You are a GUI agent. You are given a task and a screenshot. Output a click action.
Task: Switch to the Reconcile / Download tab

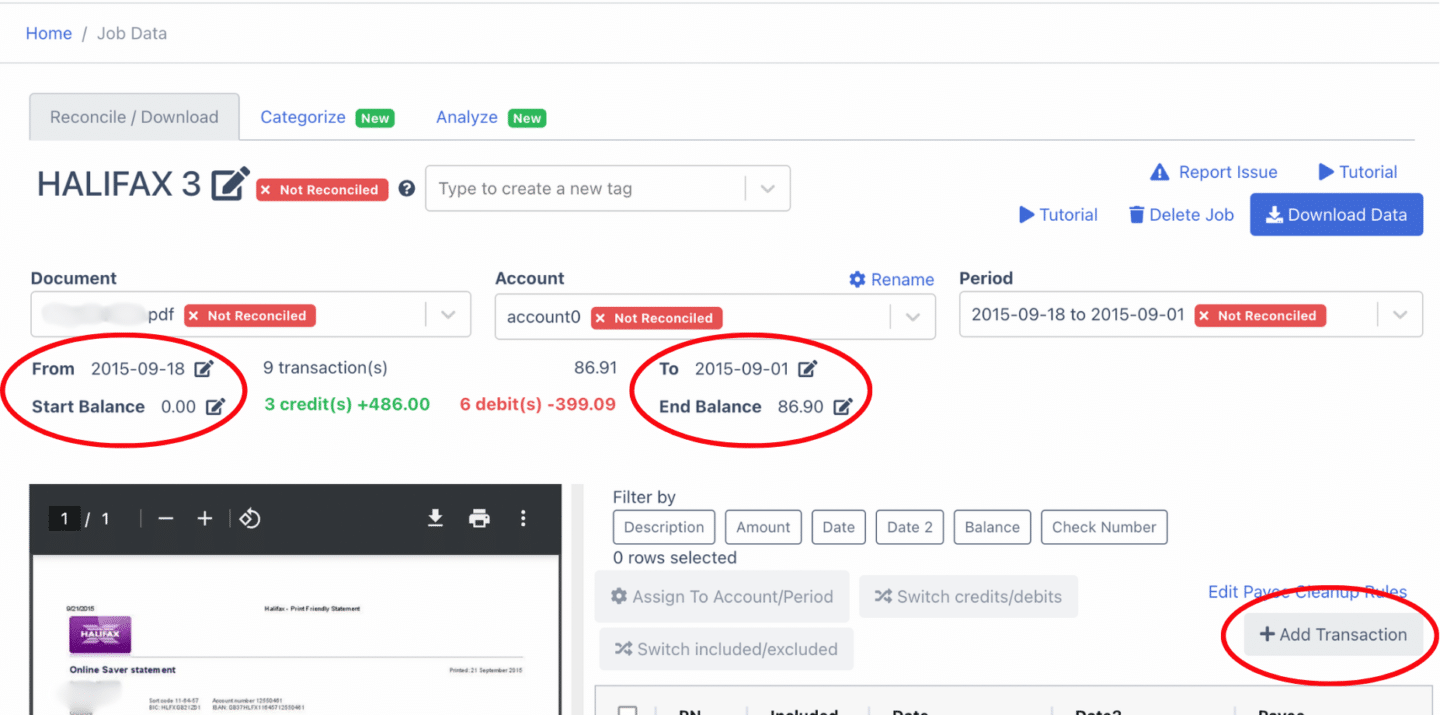coord(134,117)
